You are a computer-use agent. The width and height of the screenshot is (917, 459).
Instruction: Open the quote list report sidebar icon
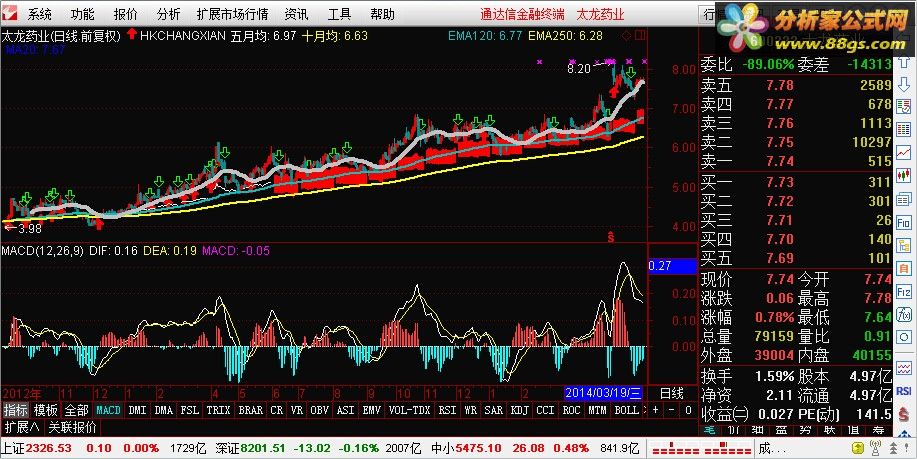click(904, 106)
